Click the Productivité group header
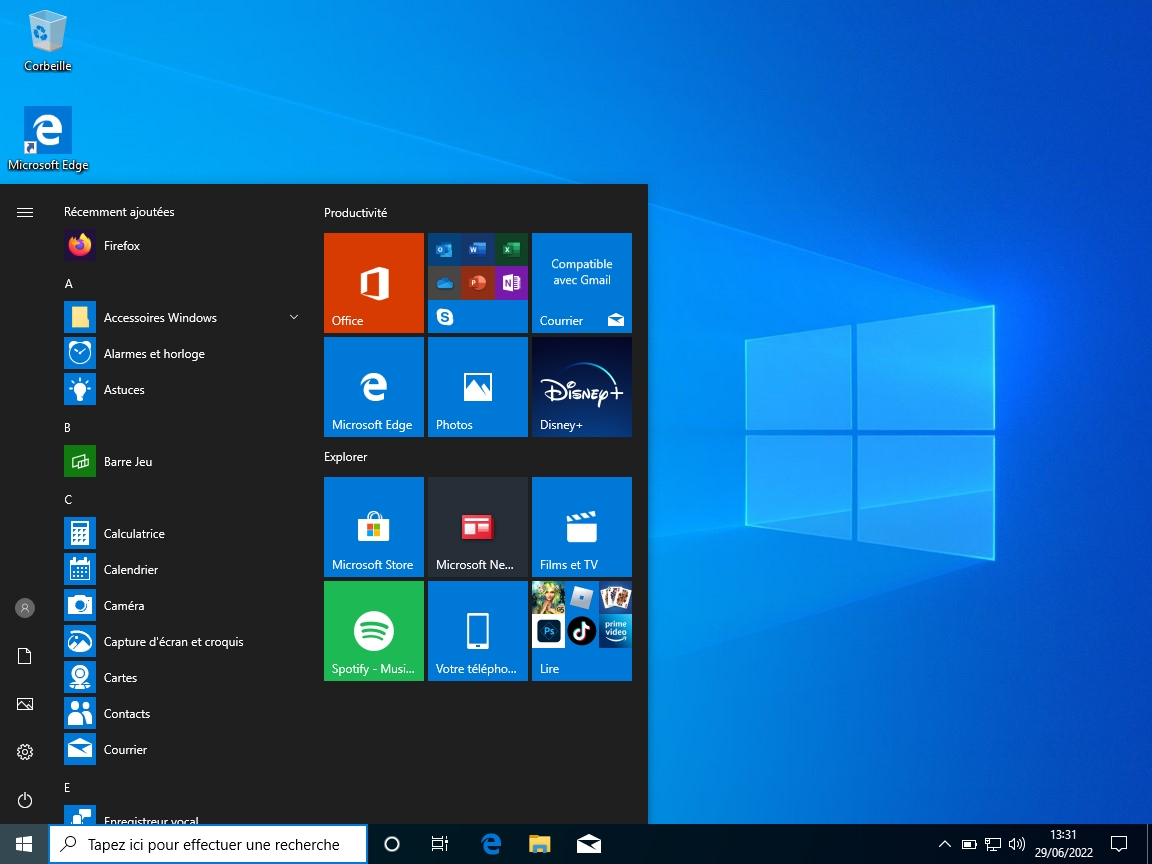This screenshot has height=864, width=1152. (356, 212)
